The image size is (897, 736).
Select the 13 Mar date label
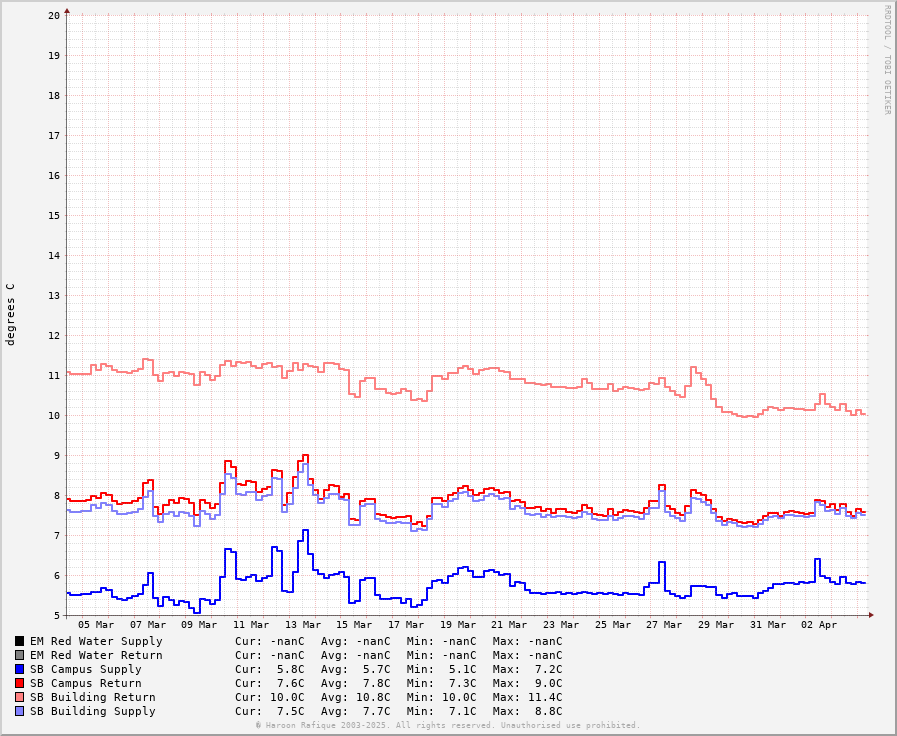(303, 625)
